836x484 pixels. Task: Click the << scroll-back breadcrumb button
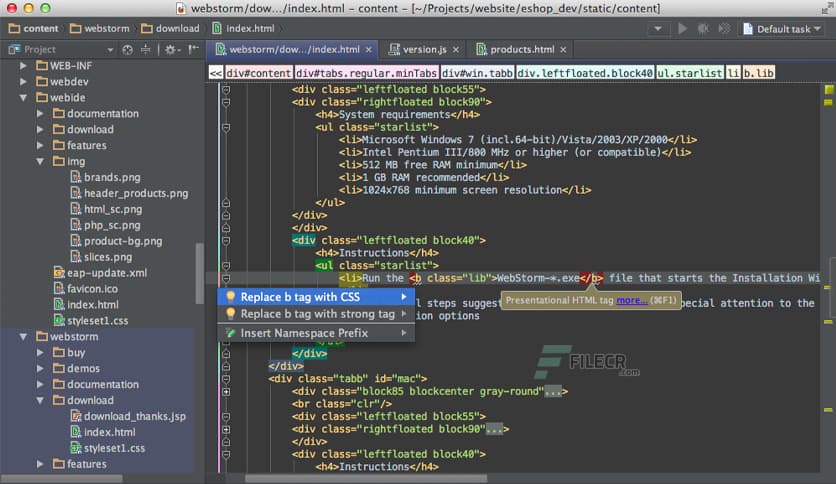coord(215,73)
